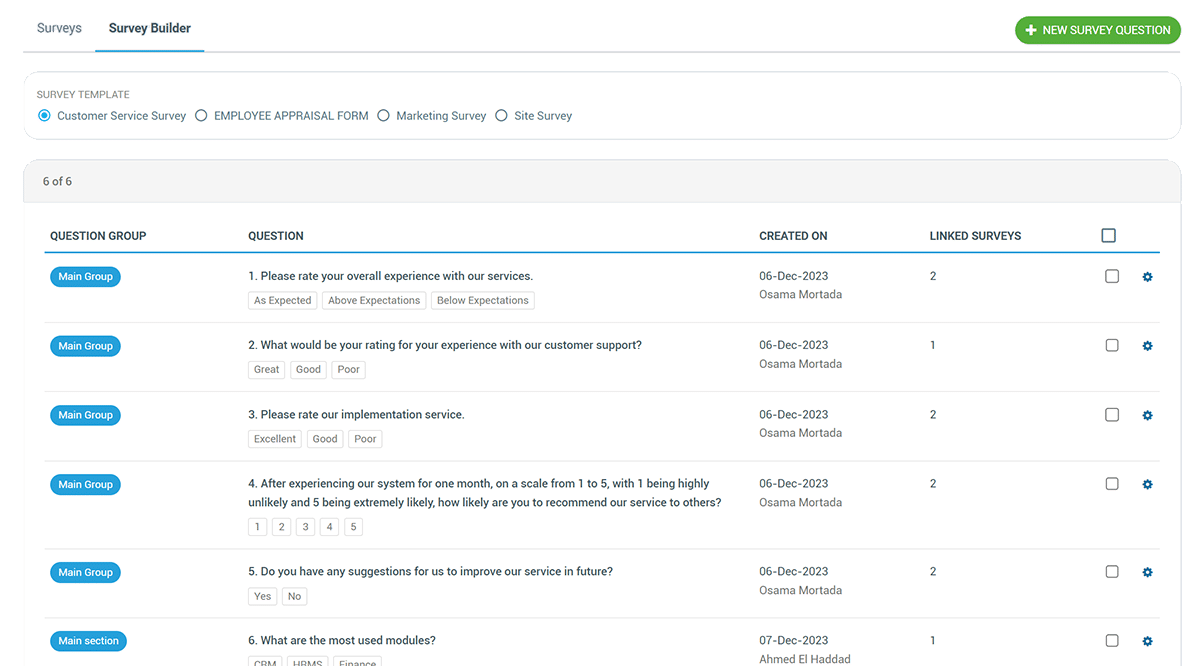Select the Great answer option chip
The height and width of the screenshot is (666, 1200).
tap(266, 369)
